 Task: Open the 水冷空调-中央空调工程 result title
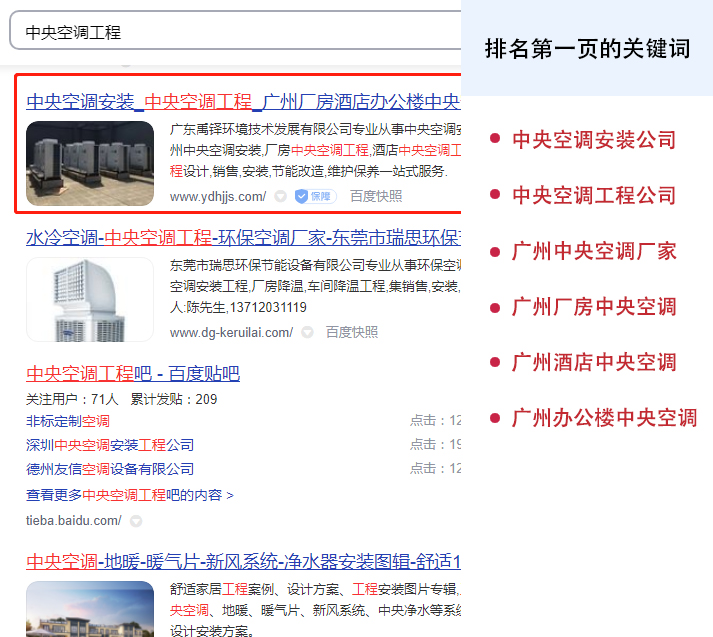click(242, 238)
